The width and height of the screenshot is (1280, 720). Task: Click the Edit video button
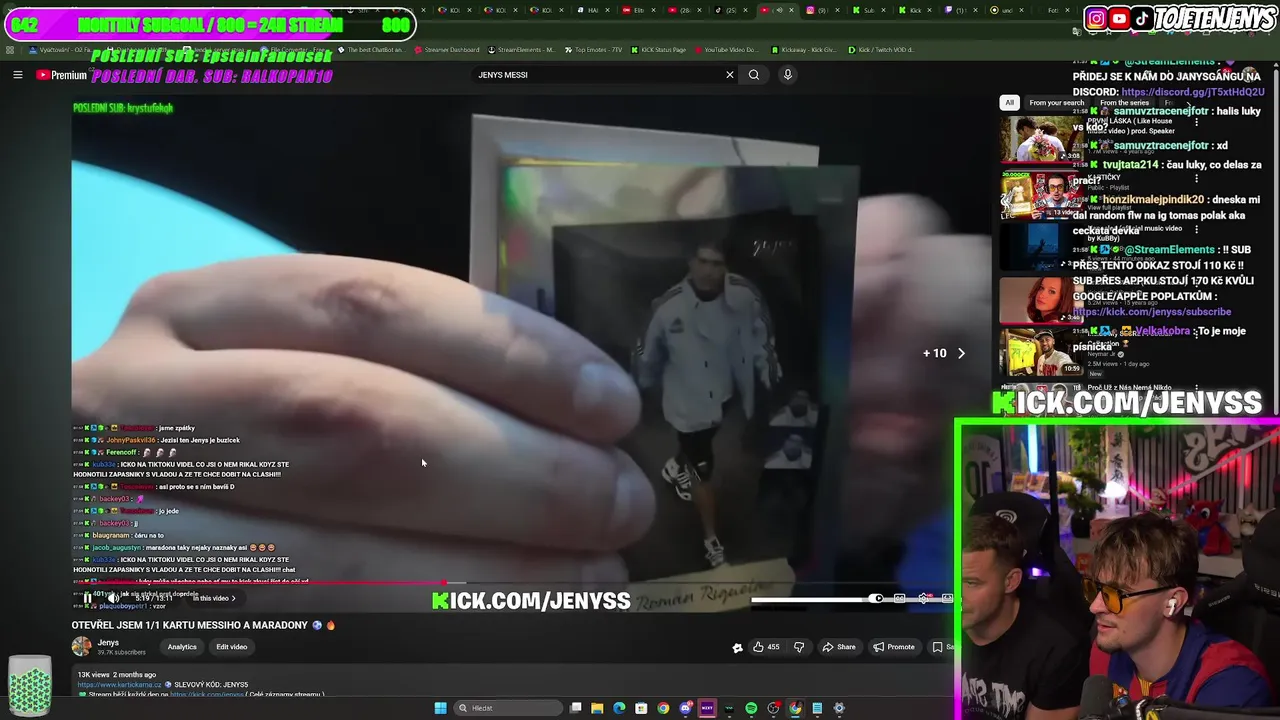tap(231, 647)
